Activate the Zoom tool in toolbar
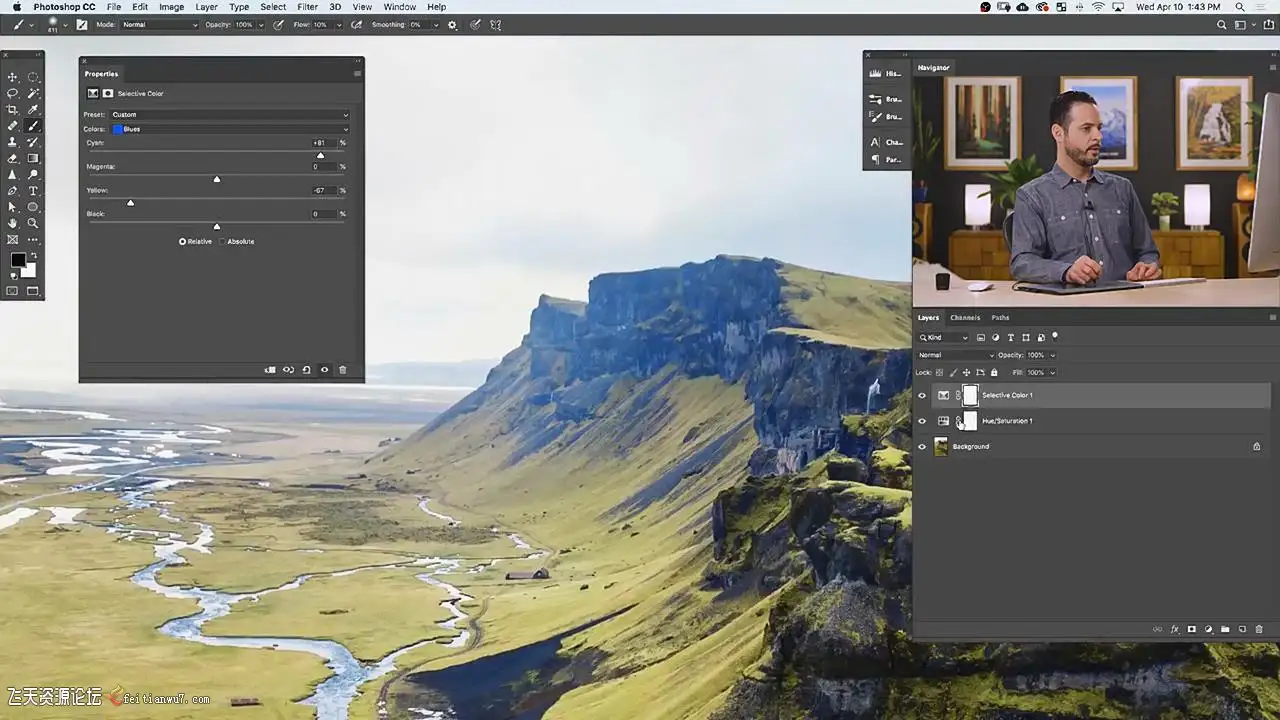This screenshot has width=1280, height=720. (x=33, y=223)
